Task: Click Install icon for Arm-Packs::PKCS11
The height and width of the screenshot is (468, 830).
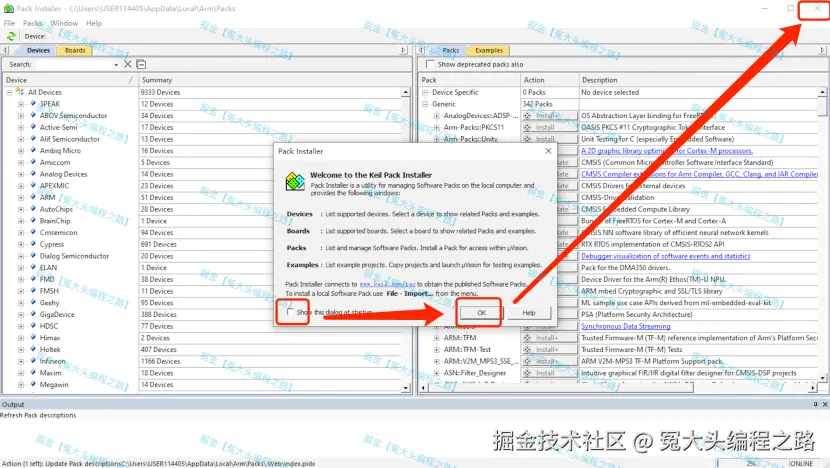Action: pyautogui.click(x=527, y=127)
